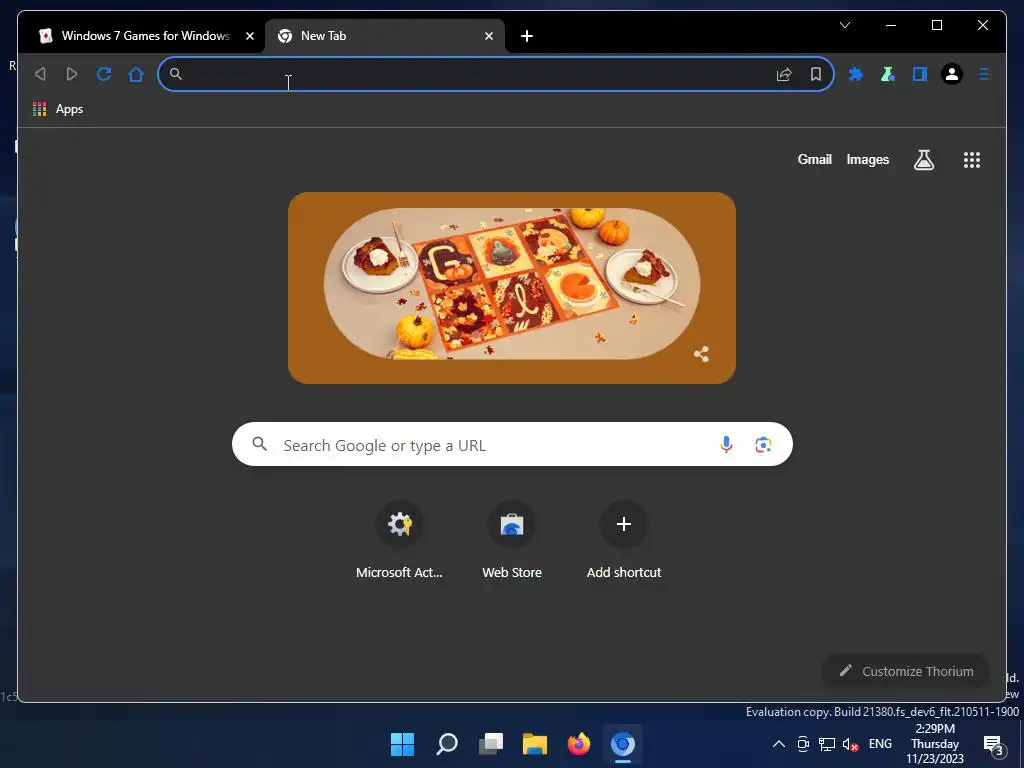Click the Search Google or type a URL box

pos(512,444)
